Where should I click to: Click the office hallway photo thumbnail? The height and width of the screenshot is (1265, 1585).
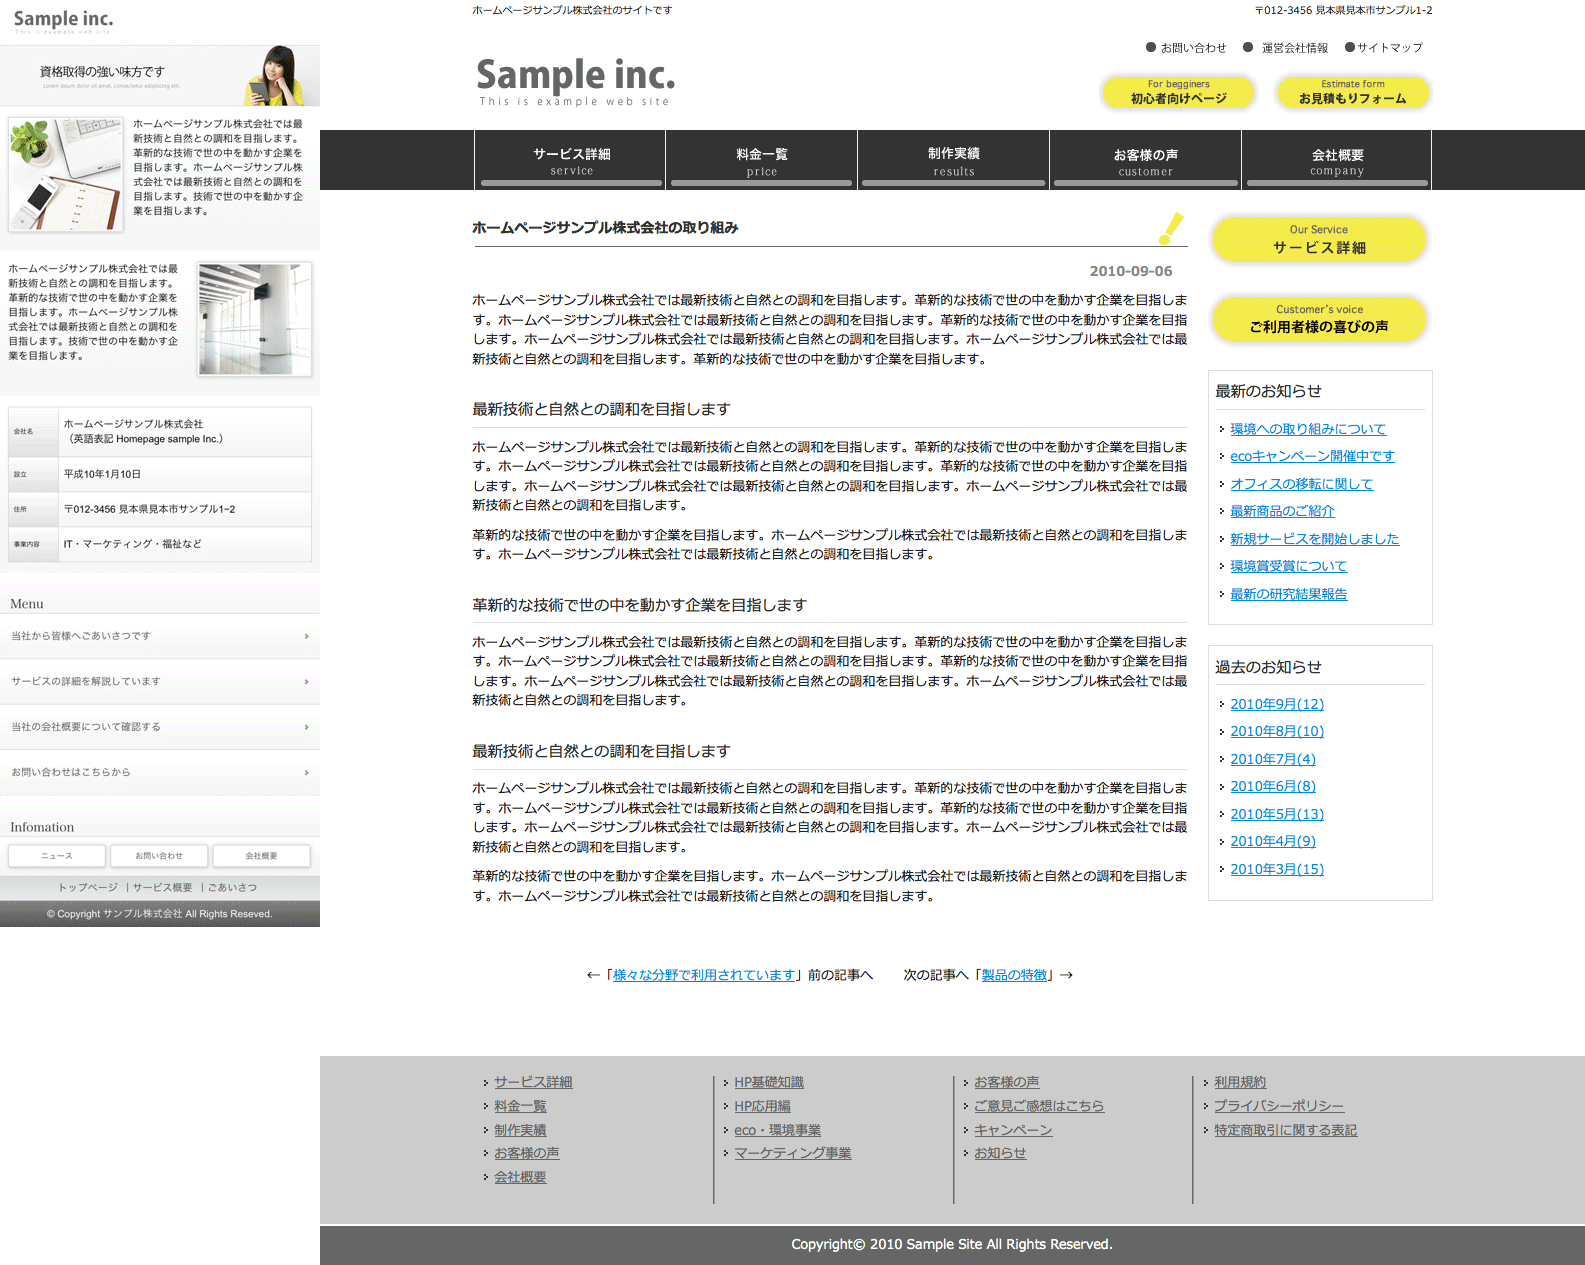tap(254, 319)
